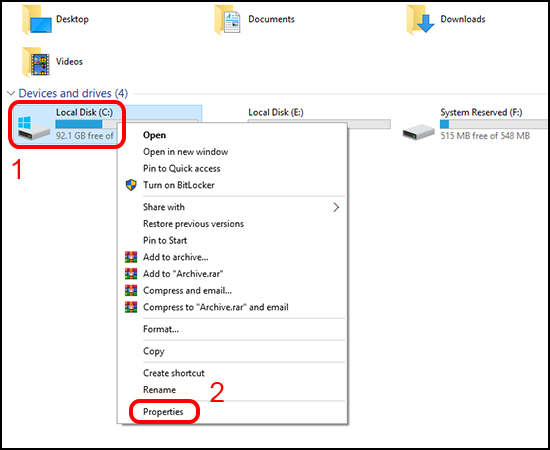Image resolution: width=550 pixels, height=450 pixels.
Task: Click the Local Disk (E:) label
Action: [x=276, y=112]
